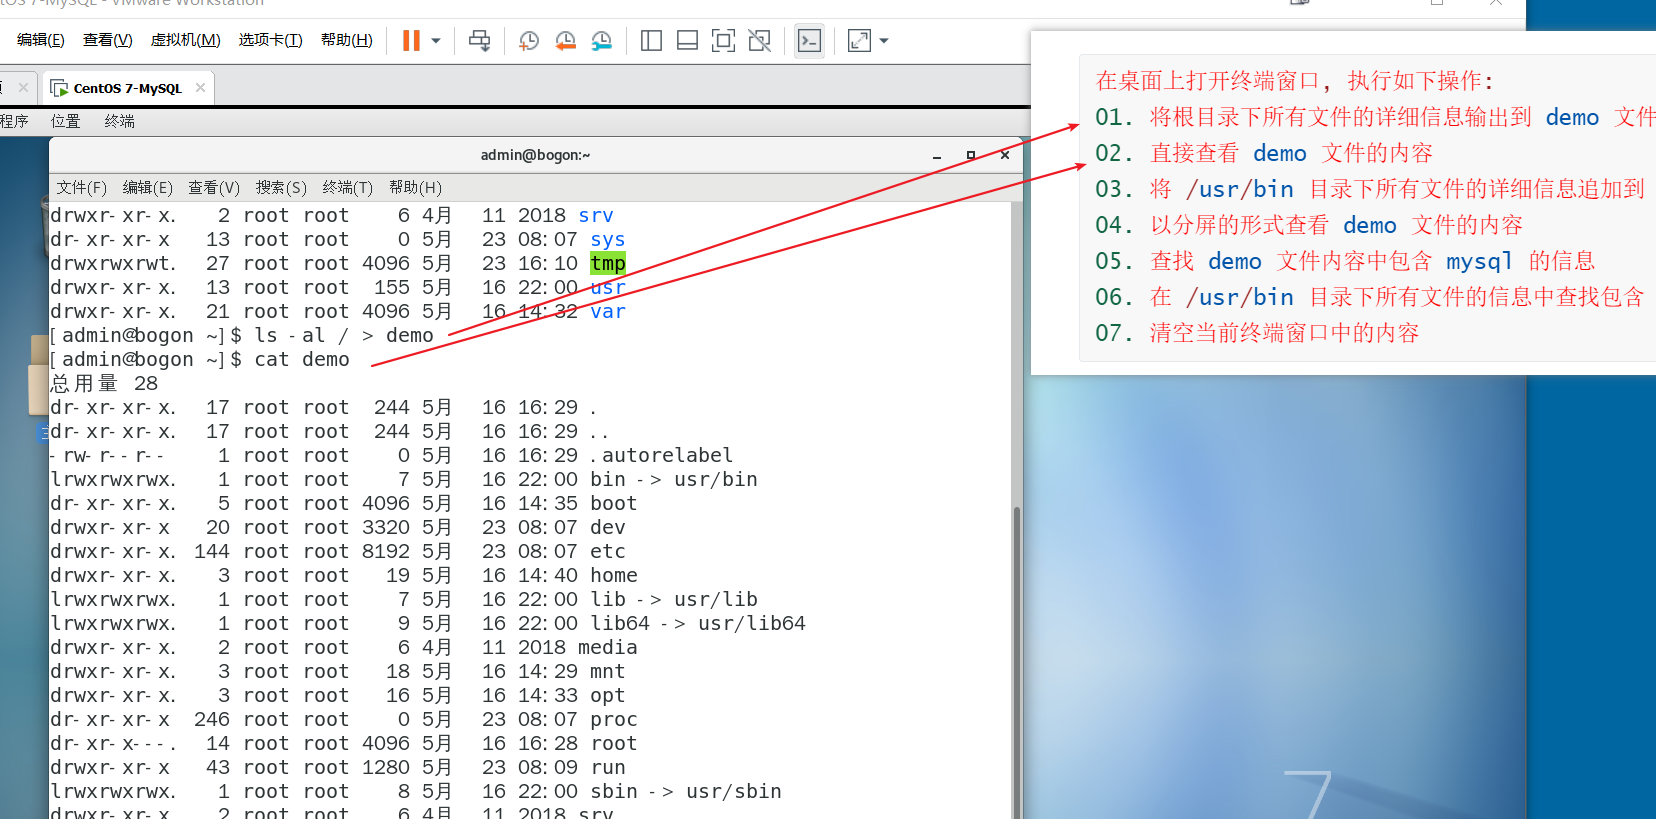Click the 'ls -al / > demo' command
This screenshot has height=819, width=1656.
(x=344, y=336)
